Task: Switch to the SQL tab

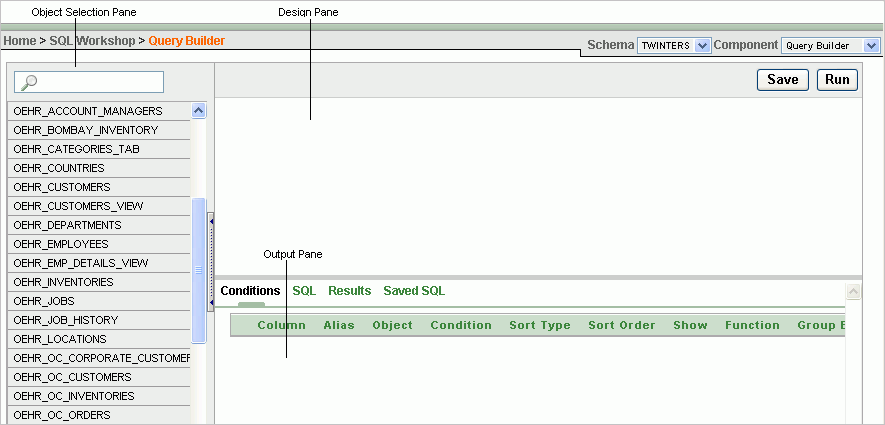Action: (304, 291)
